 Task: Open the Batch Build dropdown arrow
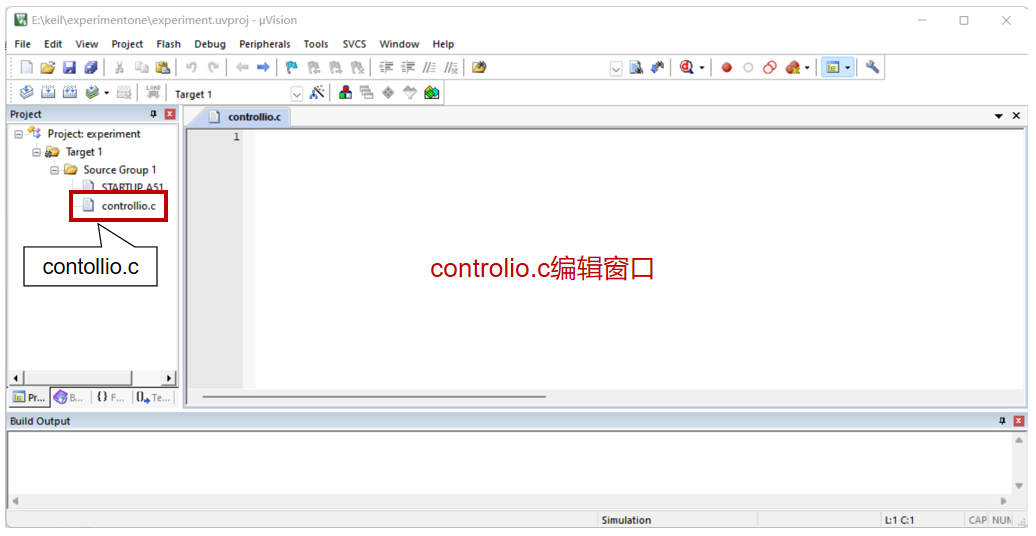(106, 93)
